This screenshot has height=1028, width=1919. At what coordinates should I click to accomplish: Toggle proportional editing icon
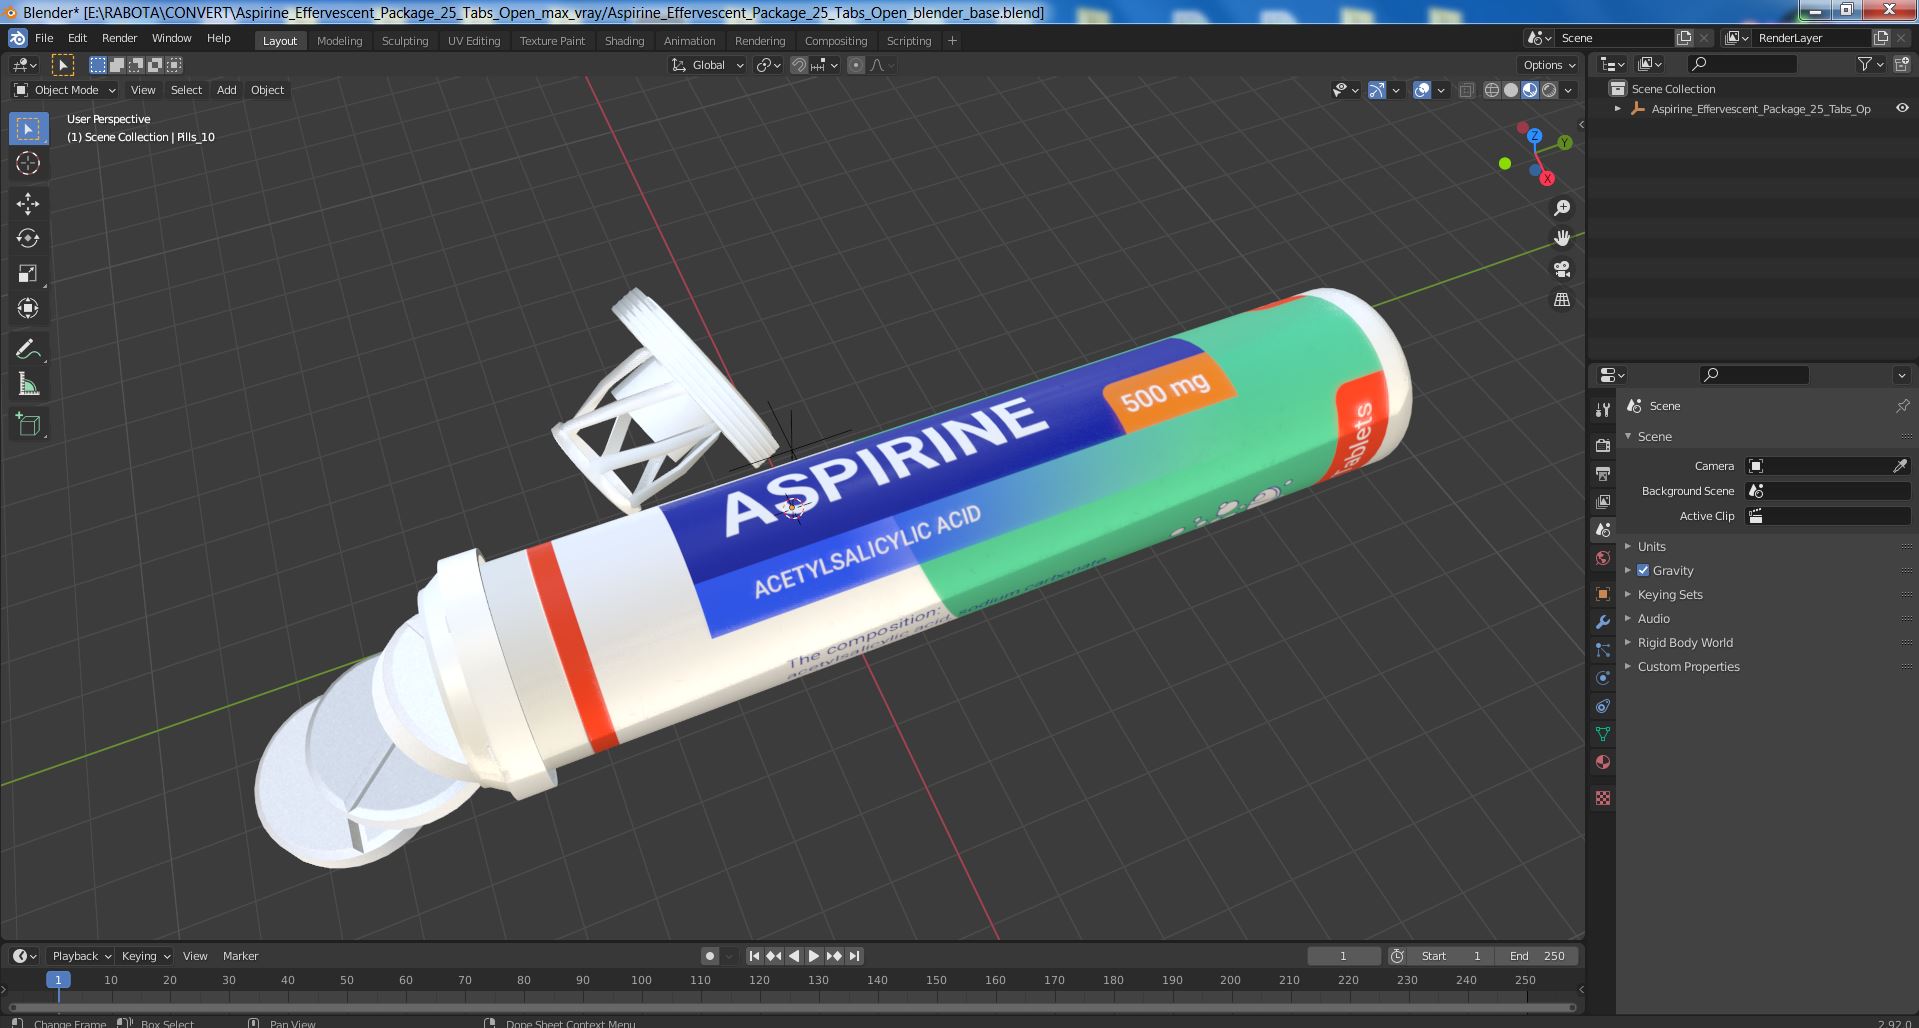click(x=856, y=65)
